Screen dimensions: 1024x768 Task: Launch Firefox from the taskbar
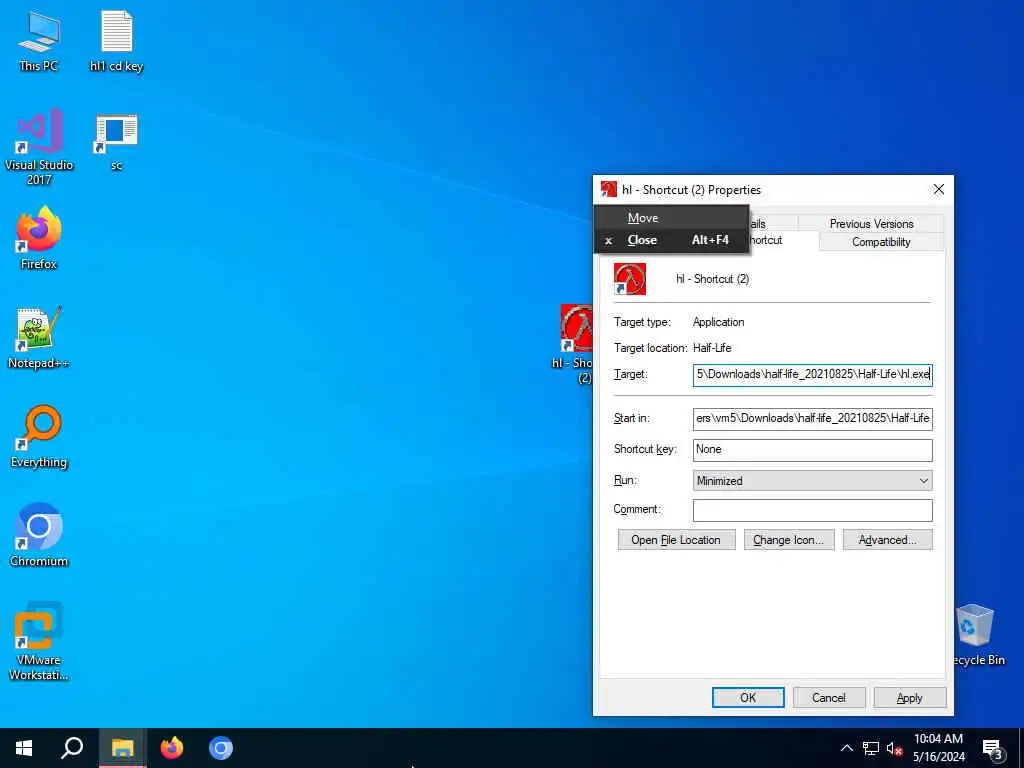[172, 748]
